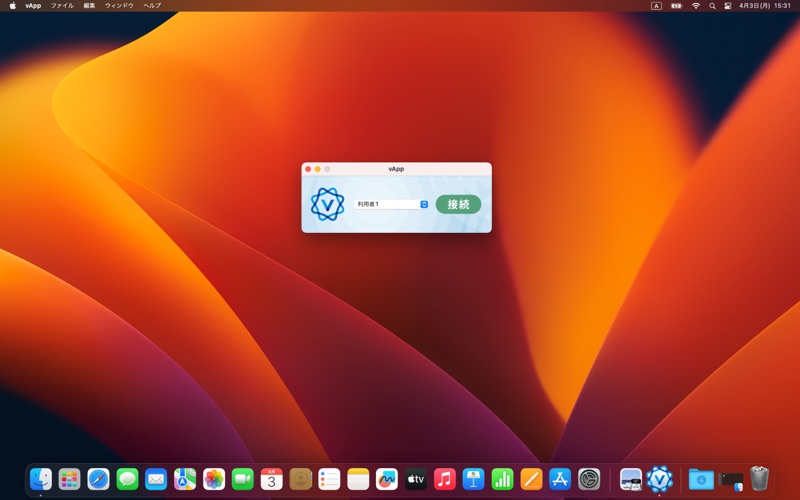Image resolution: width=800 pixels, height=500 pixels.
Task: Open Launchpad from the Dock
Action: [69, 480]
